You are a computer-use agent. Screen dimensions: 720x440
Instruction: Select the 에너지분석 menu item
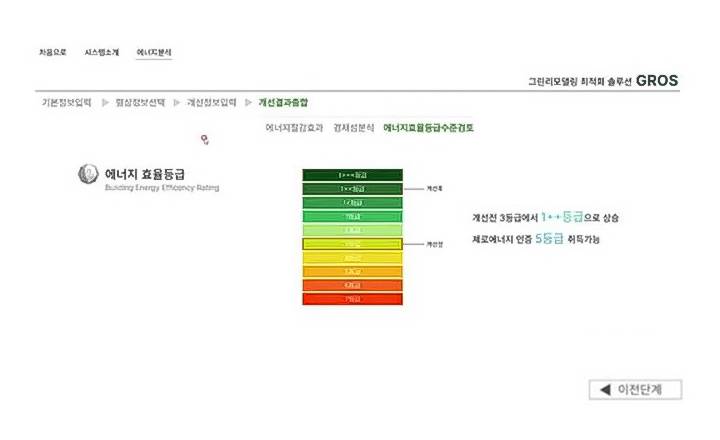[155, 51]
